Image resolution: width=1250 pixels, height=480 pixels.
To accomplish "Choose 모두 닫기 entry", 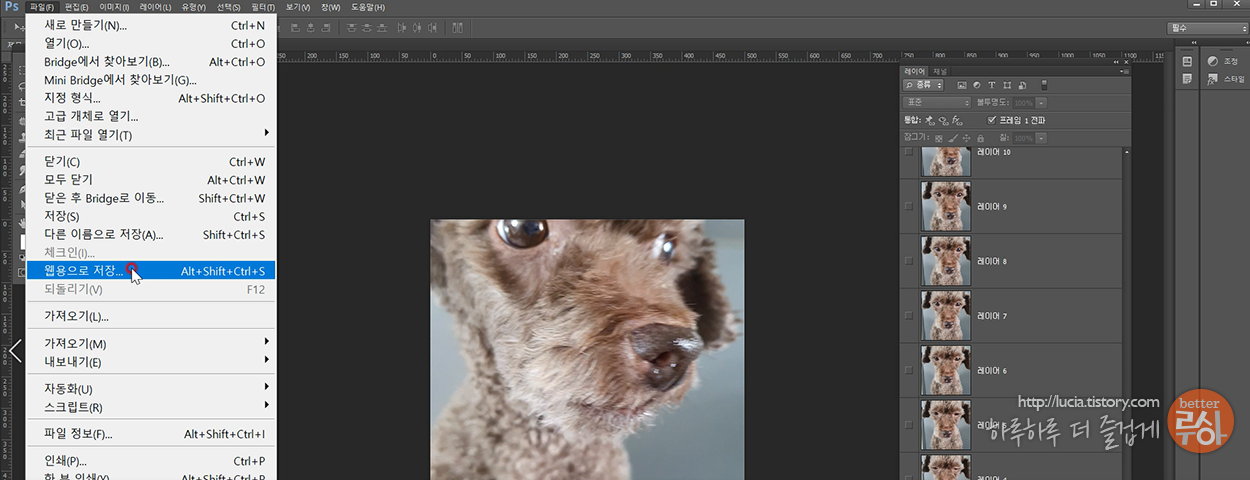I will pyautogui.click(x=150, y=180).
